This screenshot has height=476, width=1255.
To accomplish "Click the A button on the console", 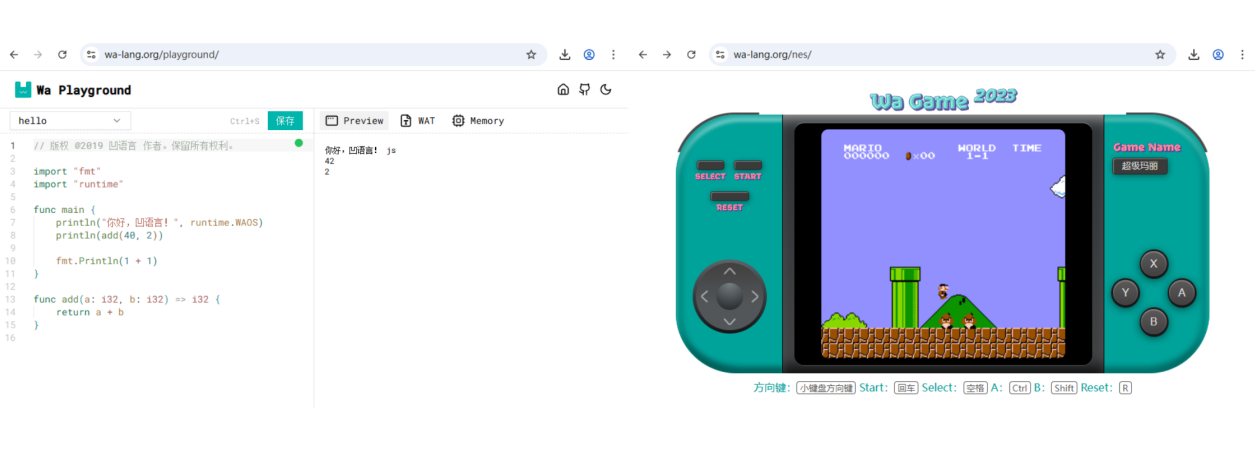I will tap(1183, 293).
